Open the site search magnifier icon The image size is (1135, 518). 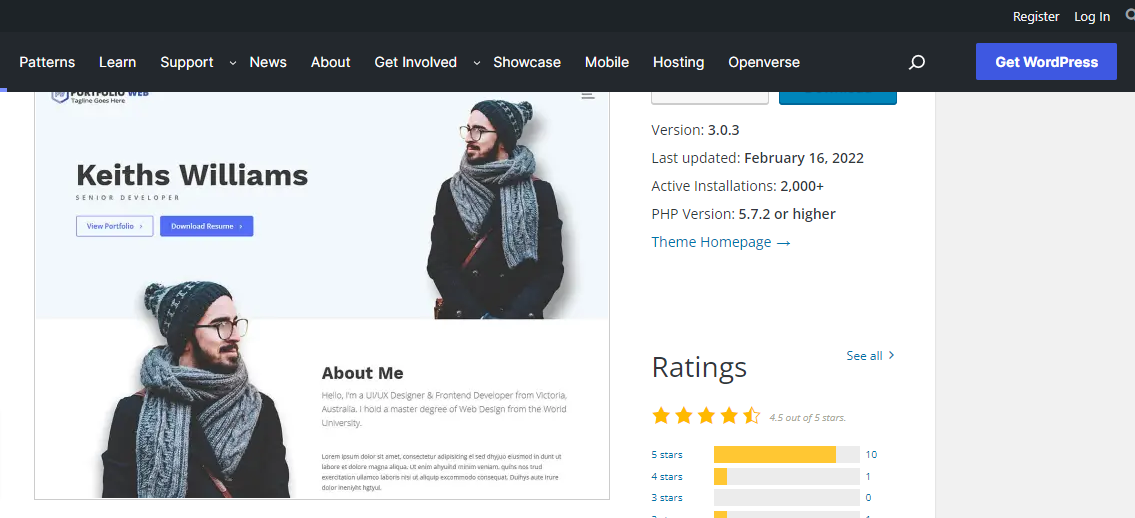(x=916, y=62)
